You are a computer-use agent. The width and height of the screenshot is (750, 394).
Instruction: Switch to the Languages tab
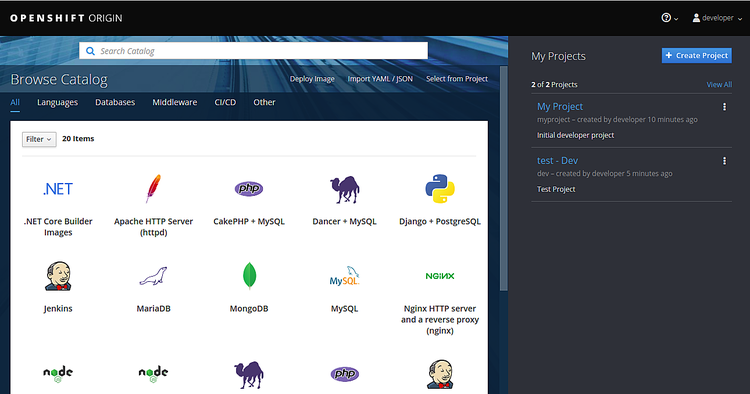pyautogui.click(x=57, y=102)
